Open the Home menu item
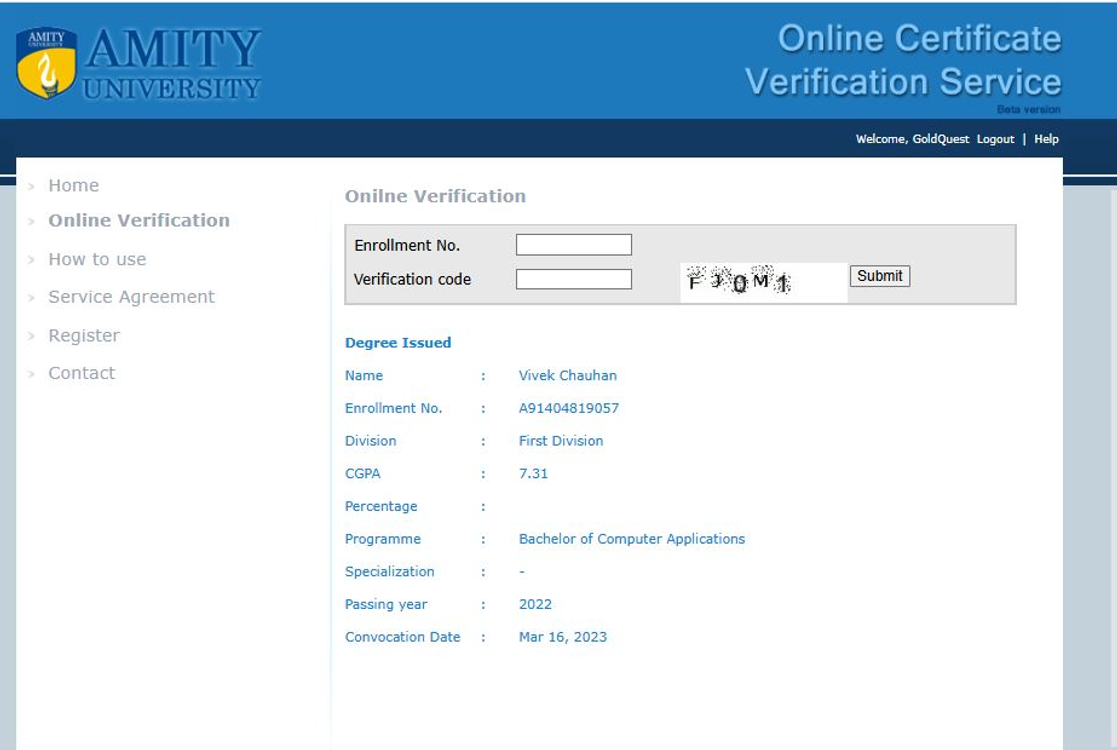 (73, 185)
